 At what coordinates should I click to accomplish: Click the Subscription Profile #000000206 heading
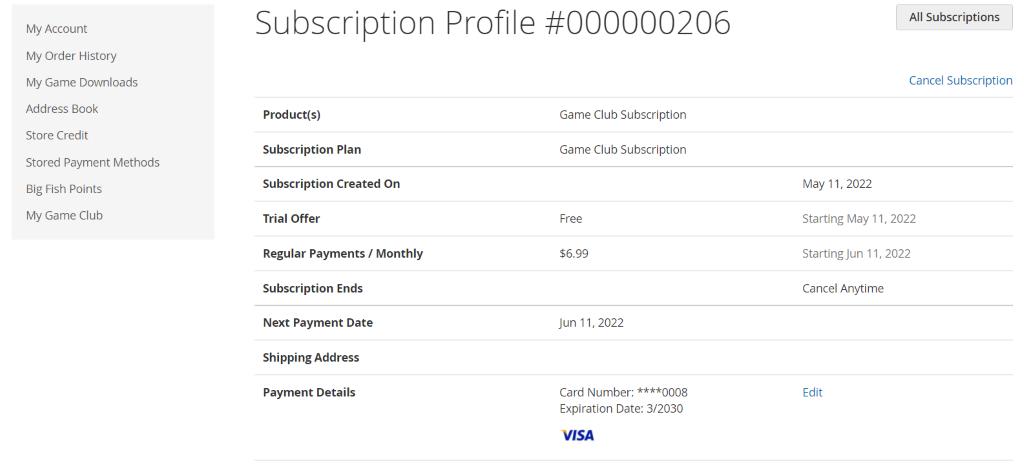pyautogui.click(x=492, y=23)
